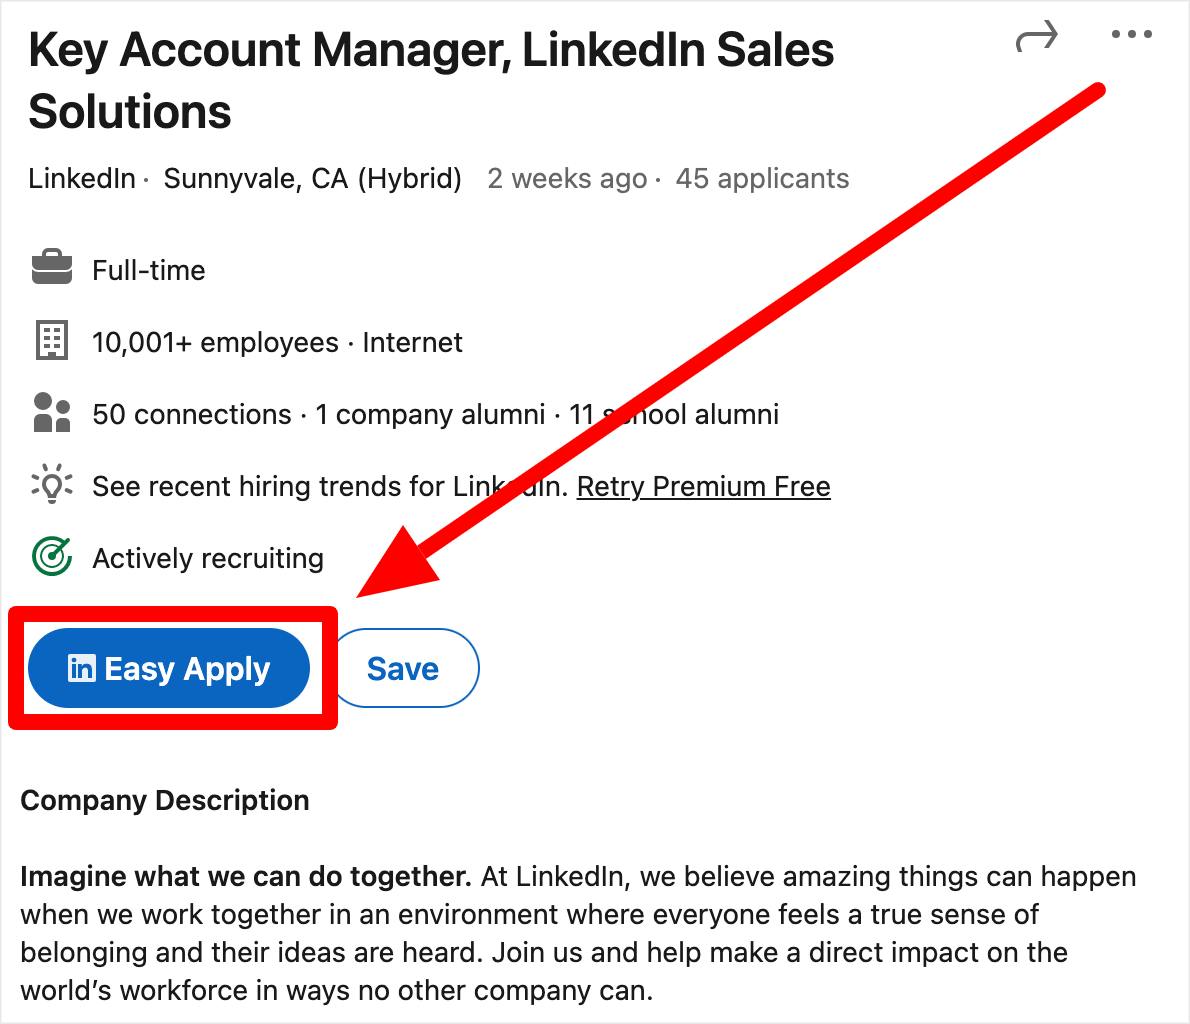The width and height of the screenshot is (1190, 1024).
Task: Click the share arrow icon
Action: tap(1037, 35)
